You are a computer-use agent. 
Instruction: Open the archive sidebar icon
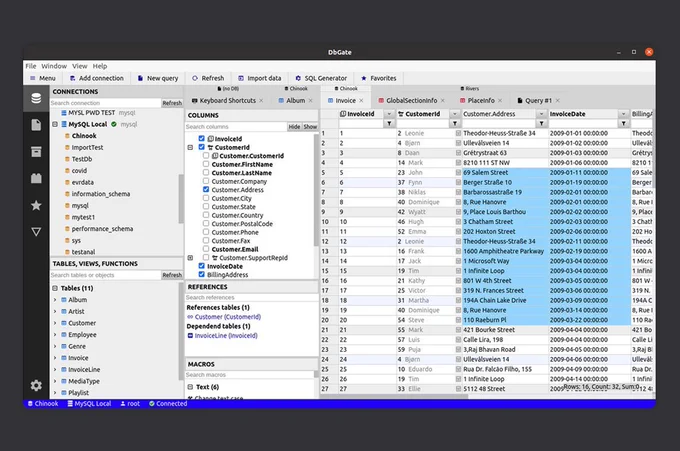[x=36, y=151]
